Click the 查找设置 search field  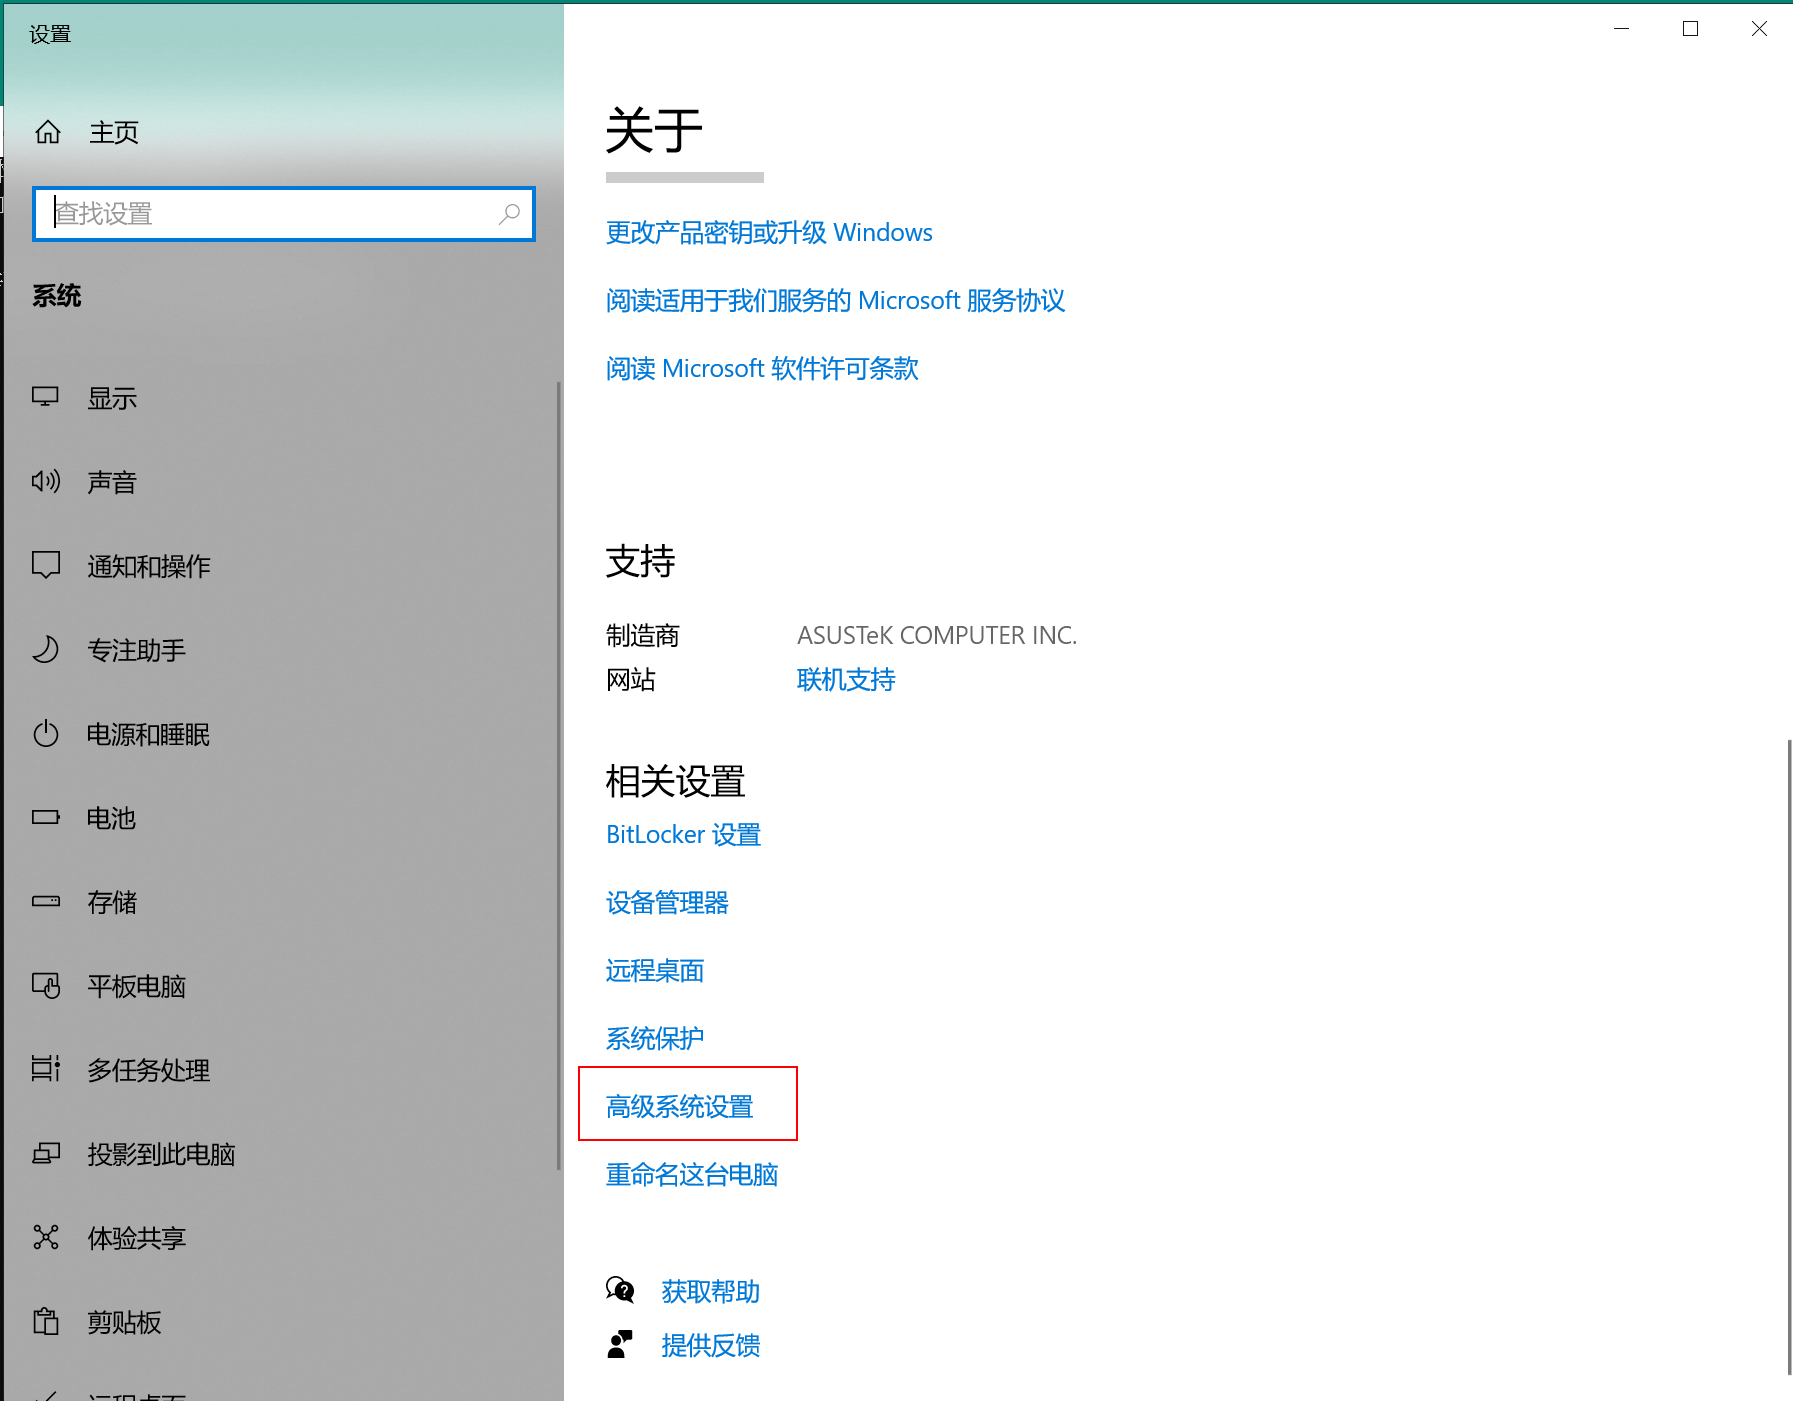(x=270, y=214)
